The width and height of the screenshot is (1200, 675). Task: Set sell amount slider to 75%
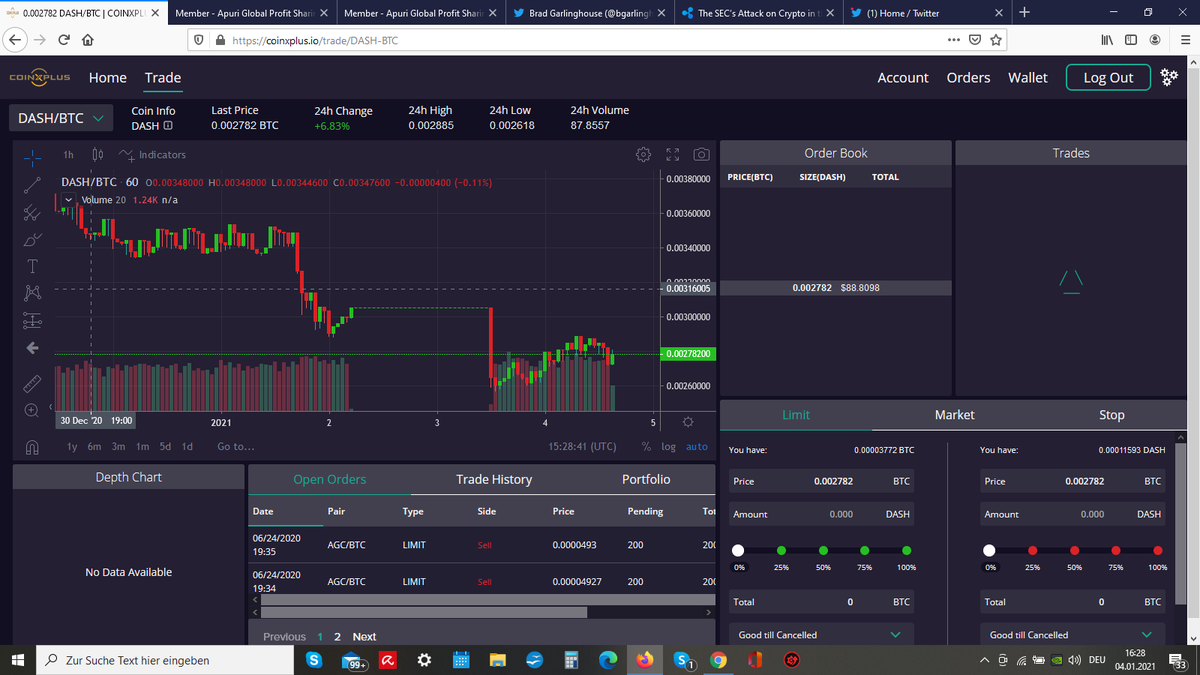[1116, 550]
